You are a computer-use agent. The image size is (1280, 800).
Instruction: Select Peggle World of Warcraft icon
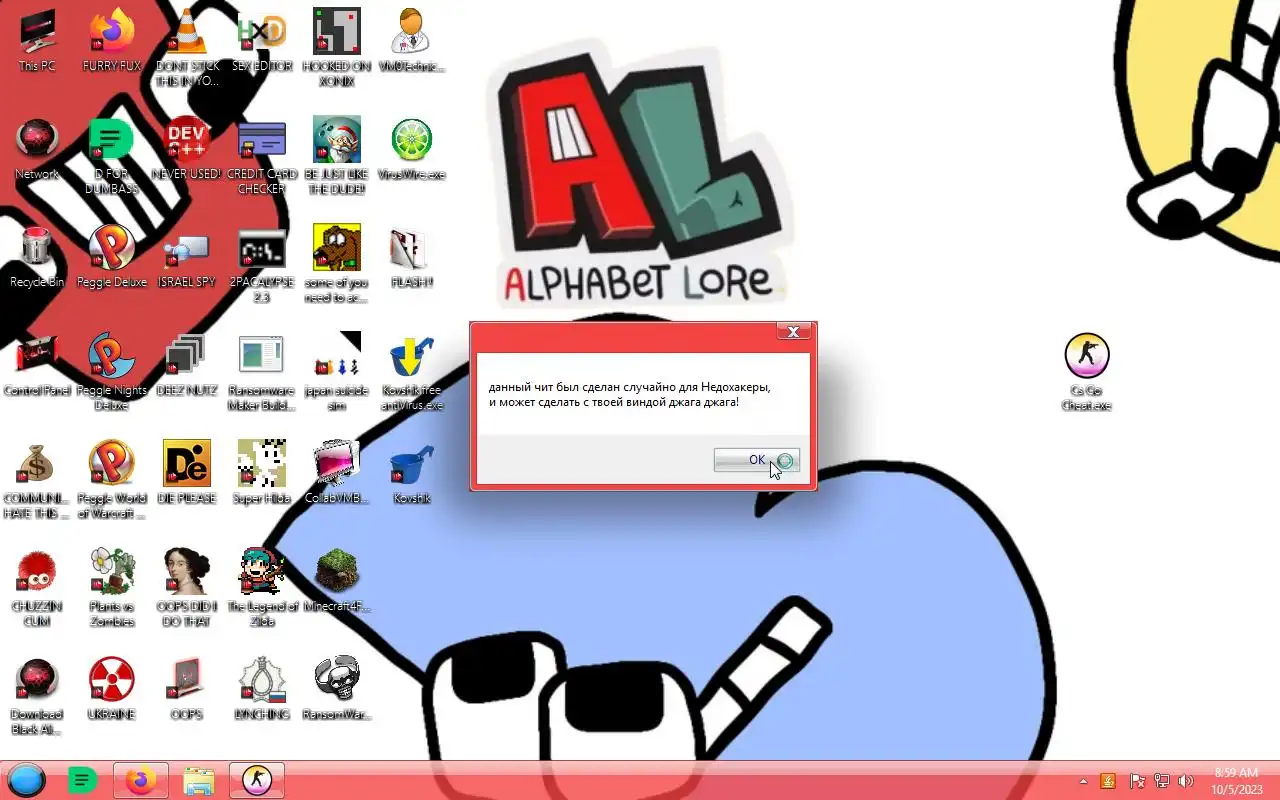[112, 479]
